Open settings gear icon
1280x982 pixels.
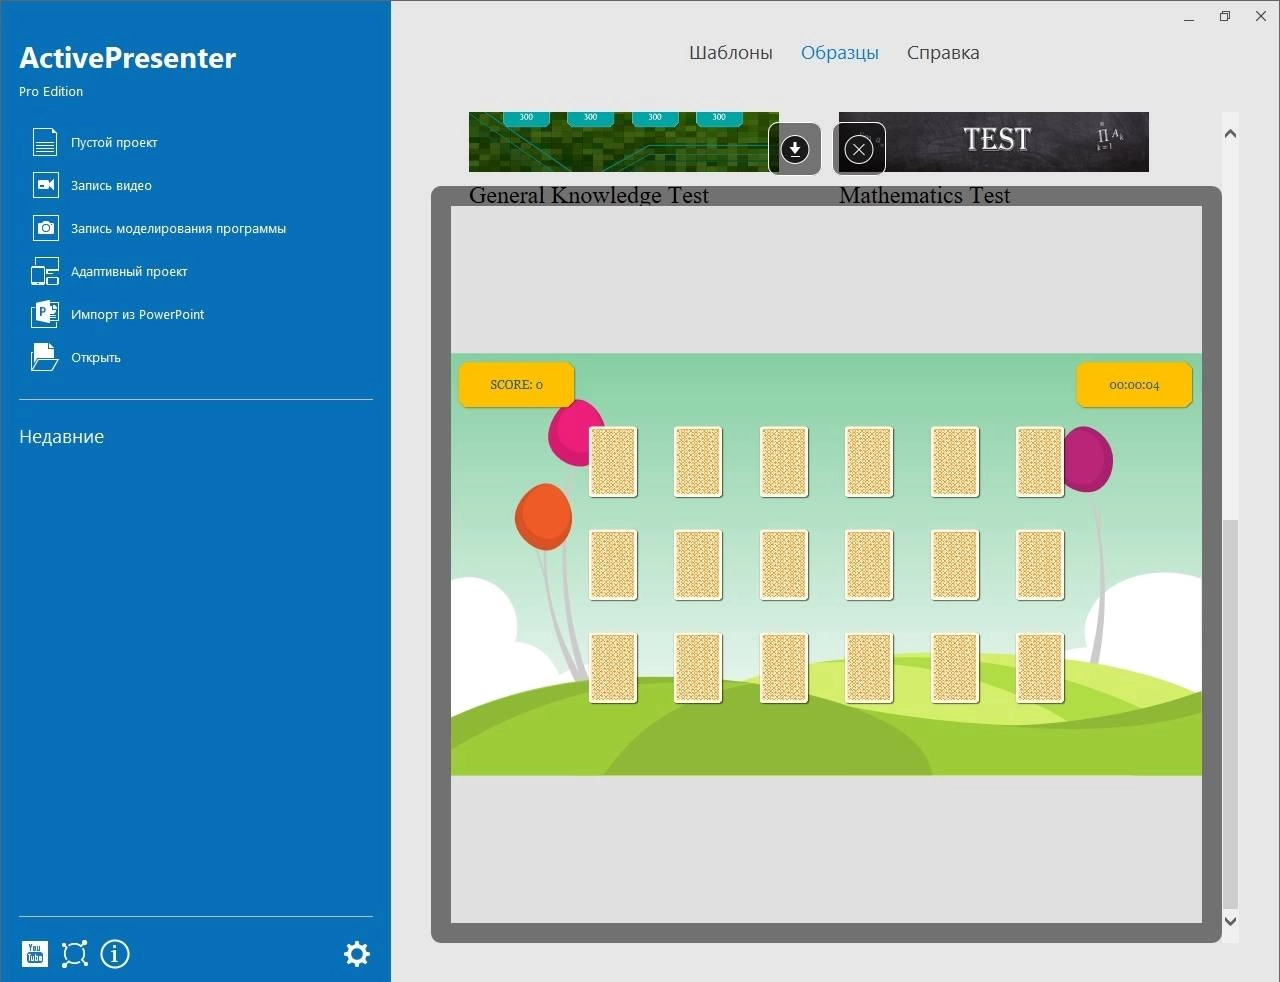(x=357, y=954)
